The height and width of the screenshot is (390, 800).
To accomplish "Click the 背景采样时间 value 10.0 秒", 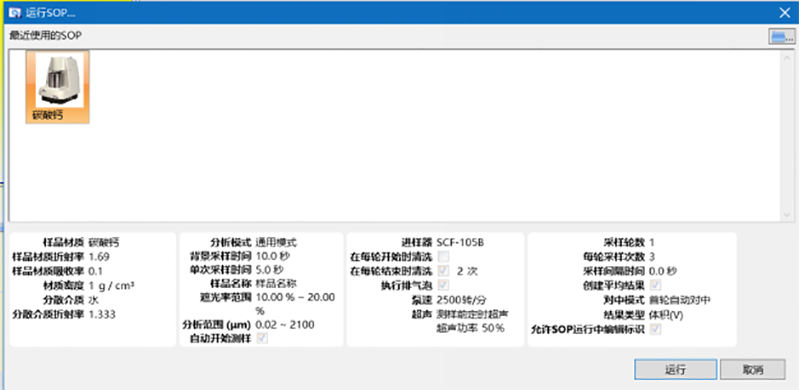I will [x=273, y=256].
